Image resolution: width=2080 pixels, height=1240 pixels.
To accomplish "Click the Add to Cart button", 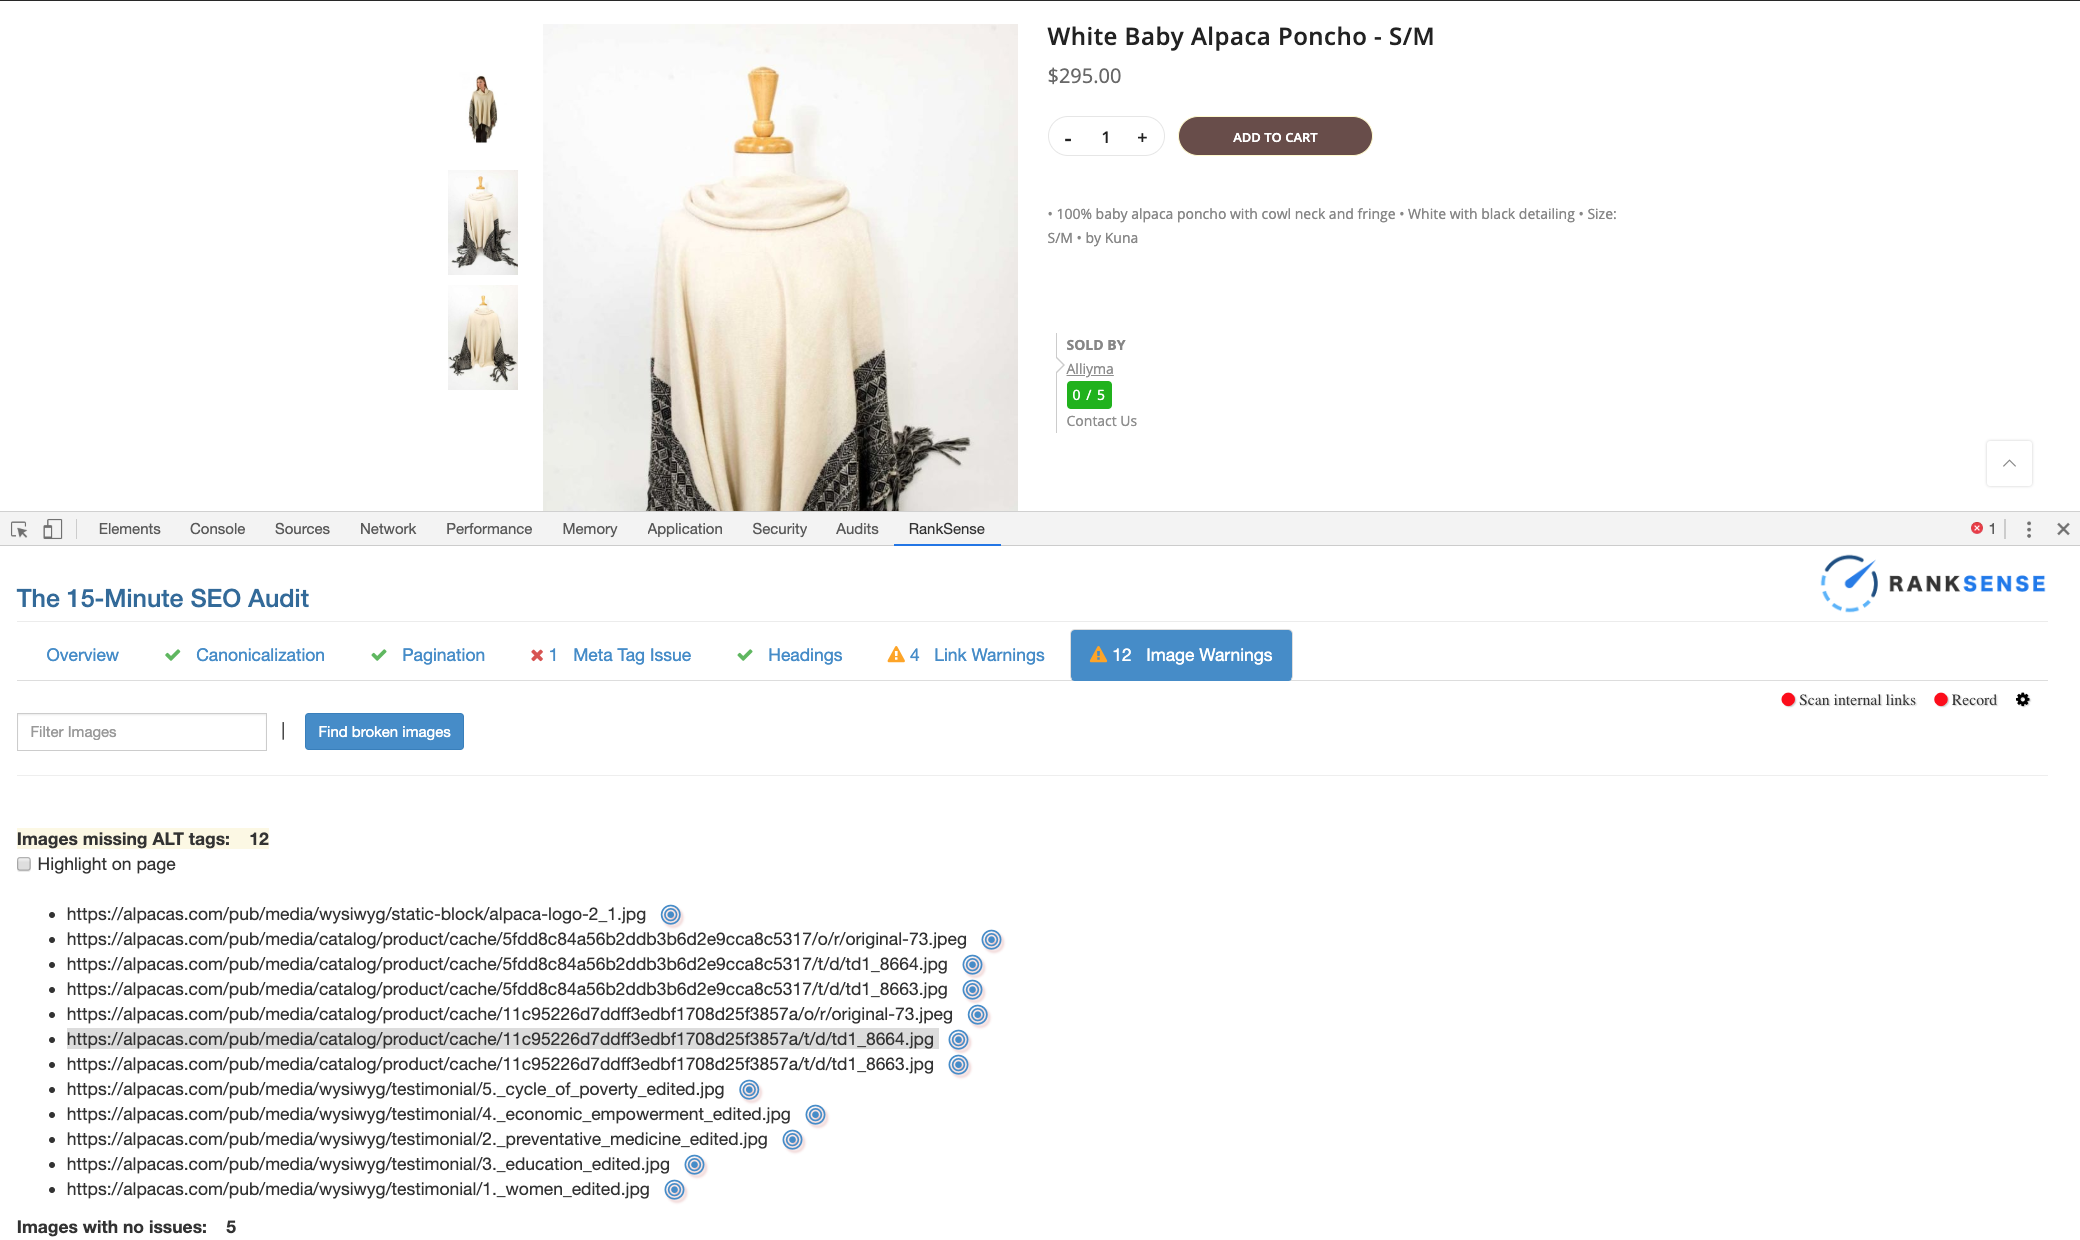I will tap(1275, 136).
